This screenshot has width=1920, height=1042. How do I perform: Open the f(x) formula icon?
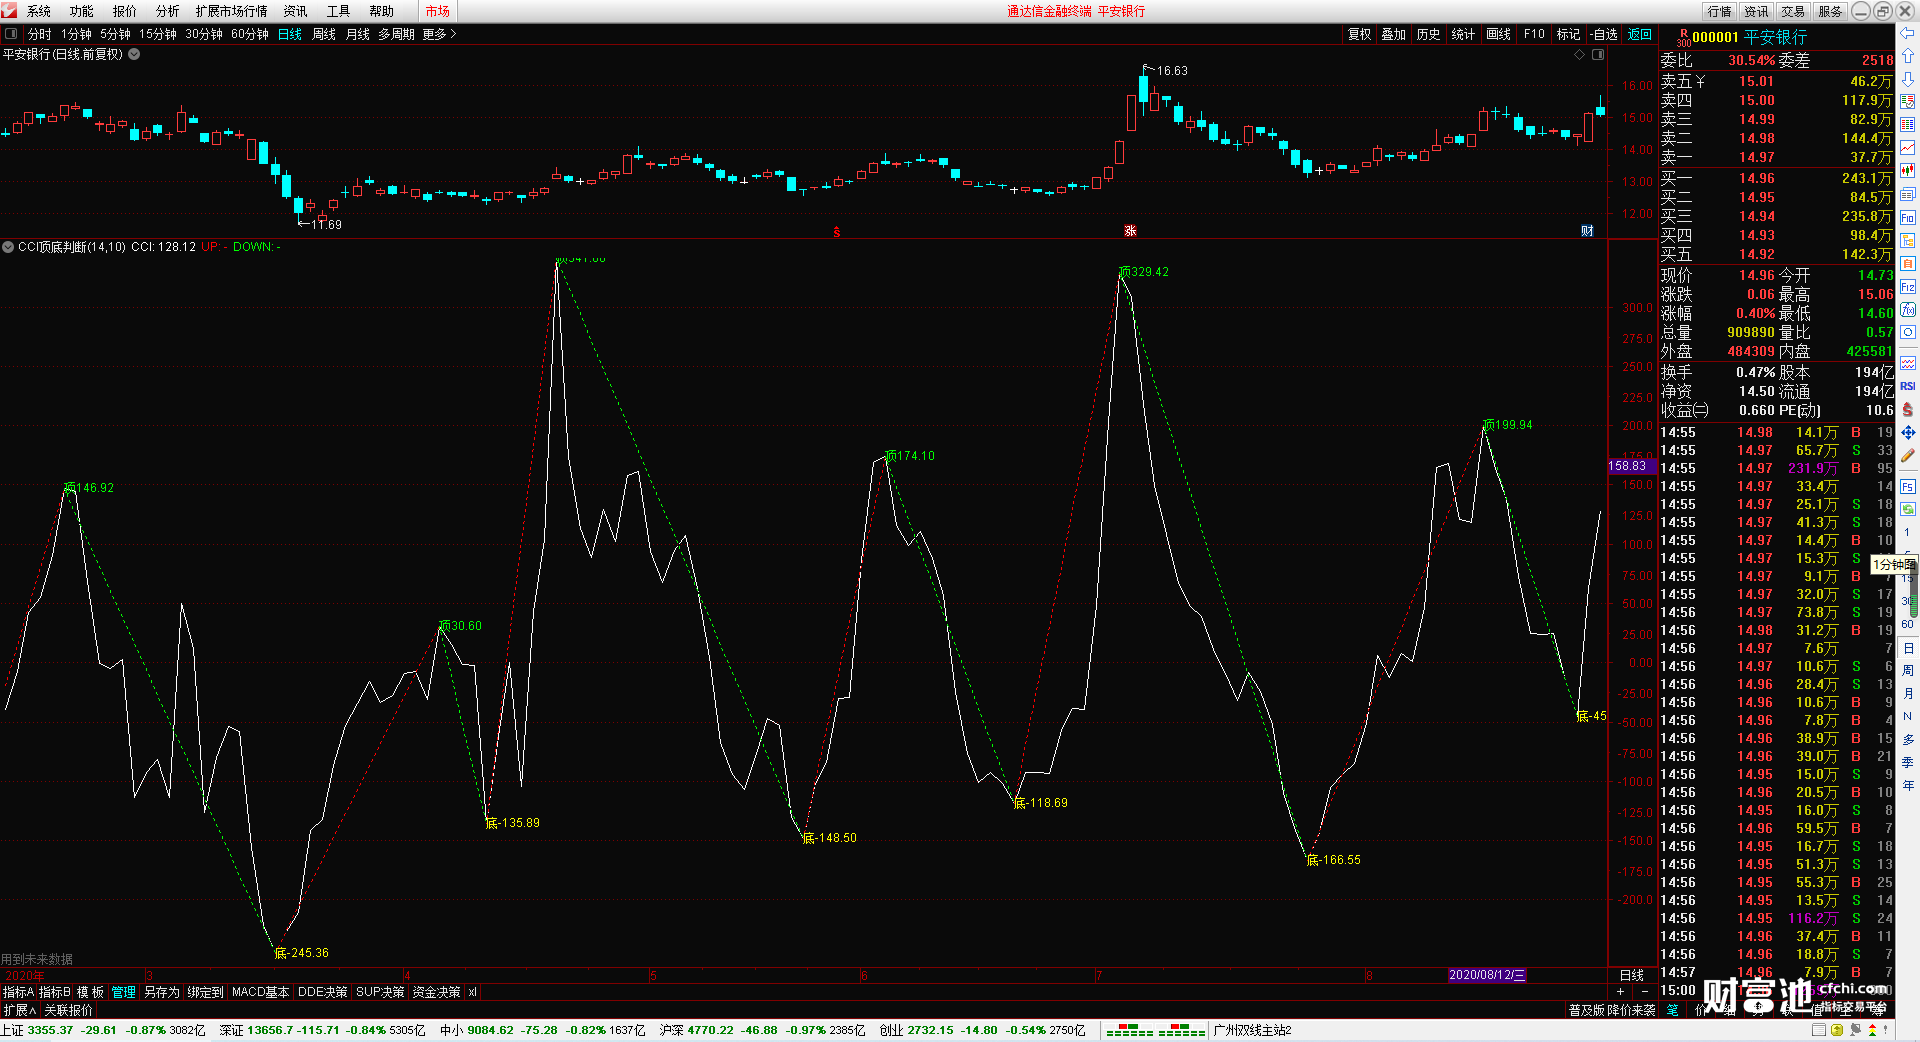[1908, 309]
